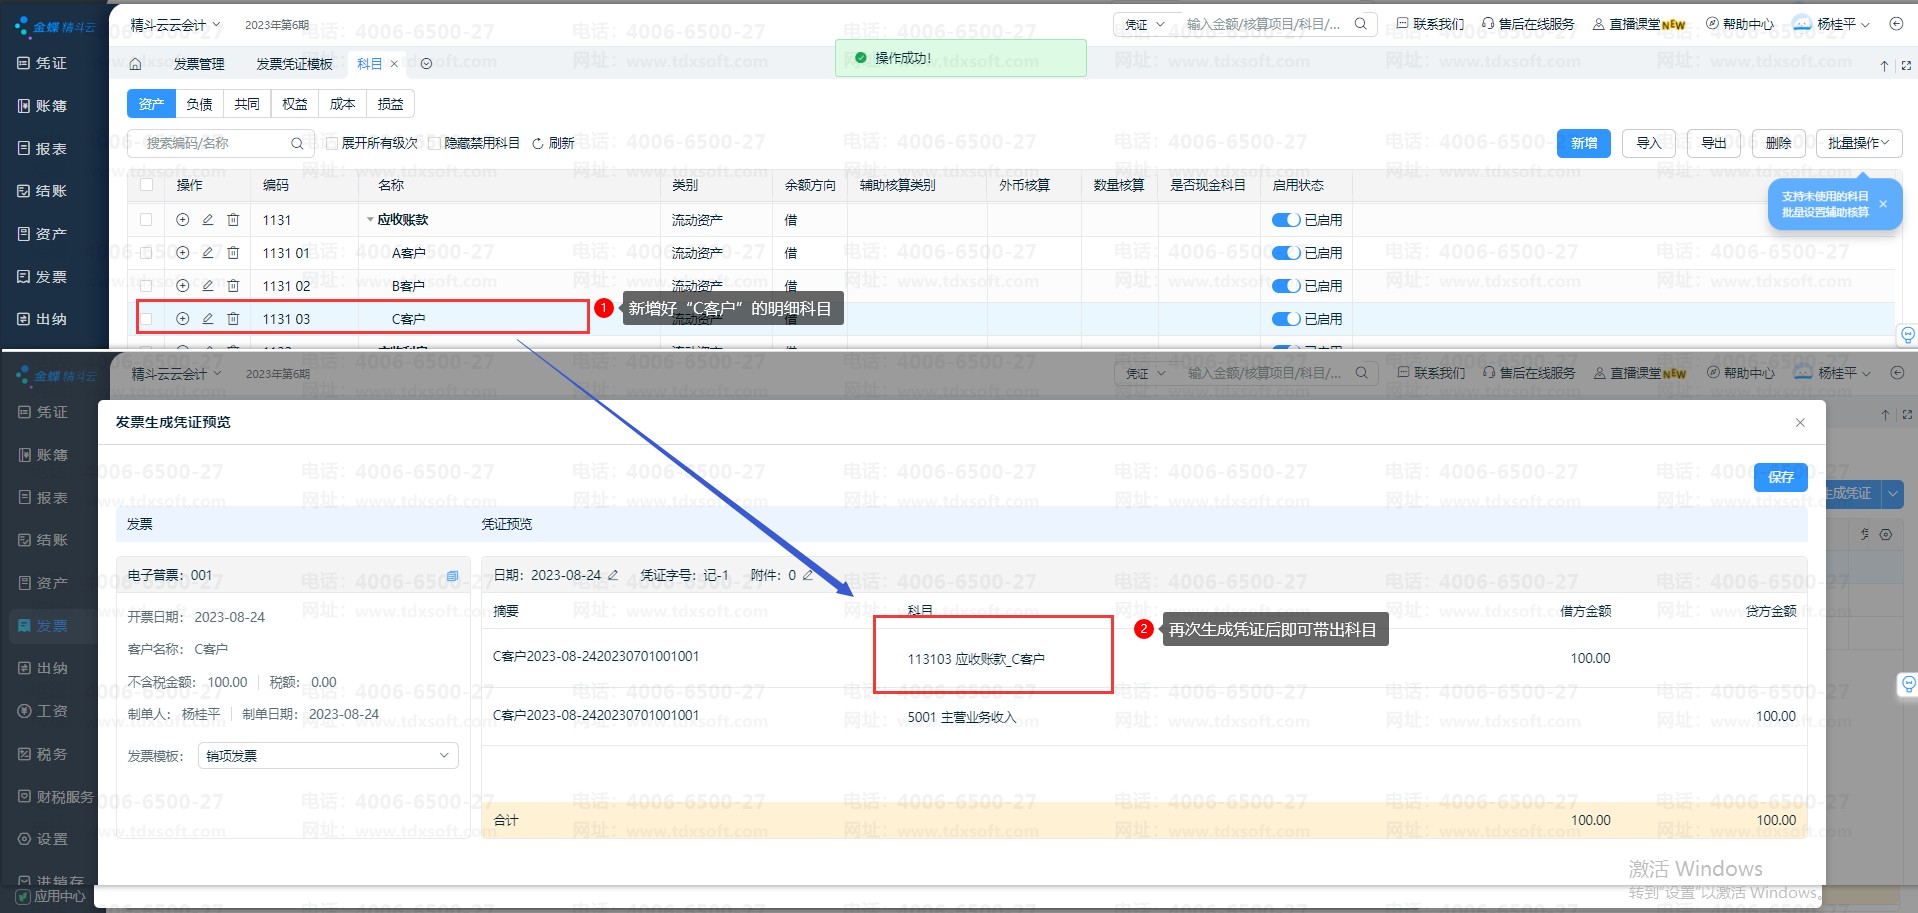The width and height of the screenshot is (1918, 913).
Task: Click add sub-account icon for 1131 row
Action: coord(183,220)
